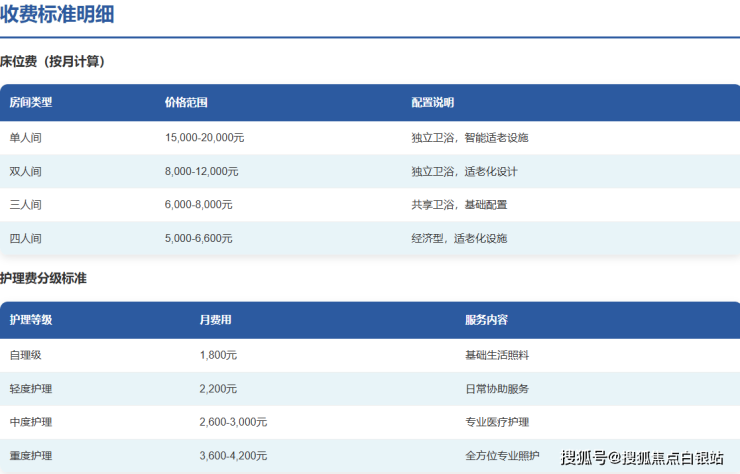Screen dimensions: 740x474
Task: Select the 四人间 row label
Action: pyautogui.click(x=26, y=239)
